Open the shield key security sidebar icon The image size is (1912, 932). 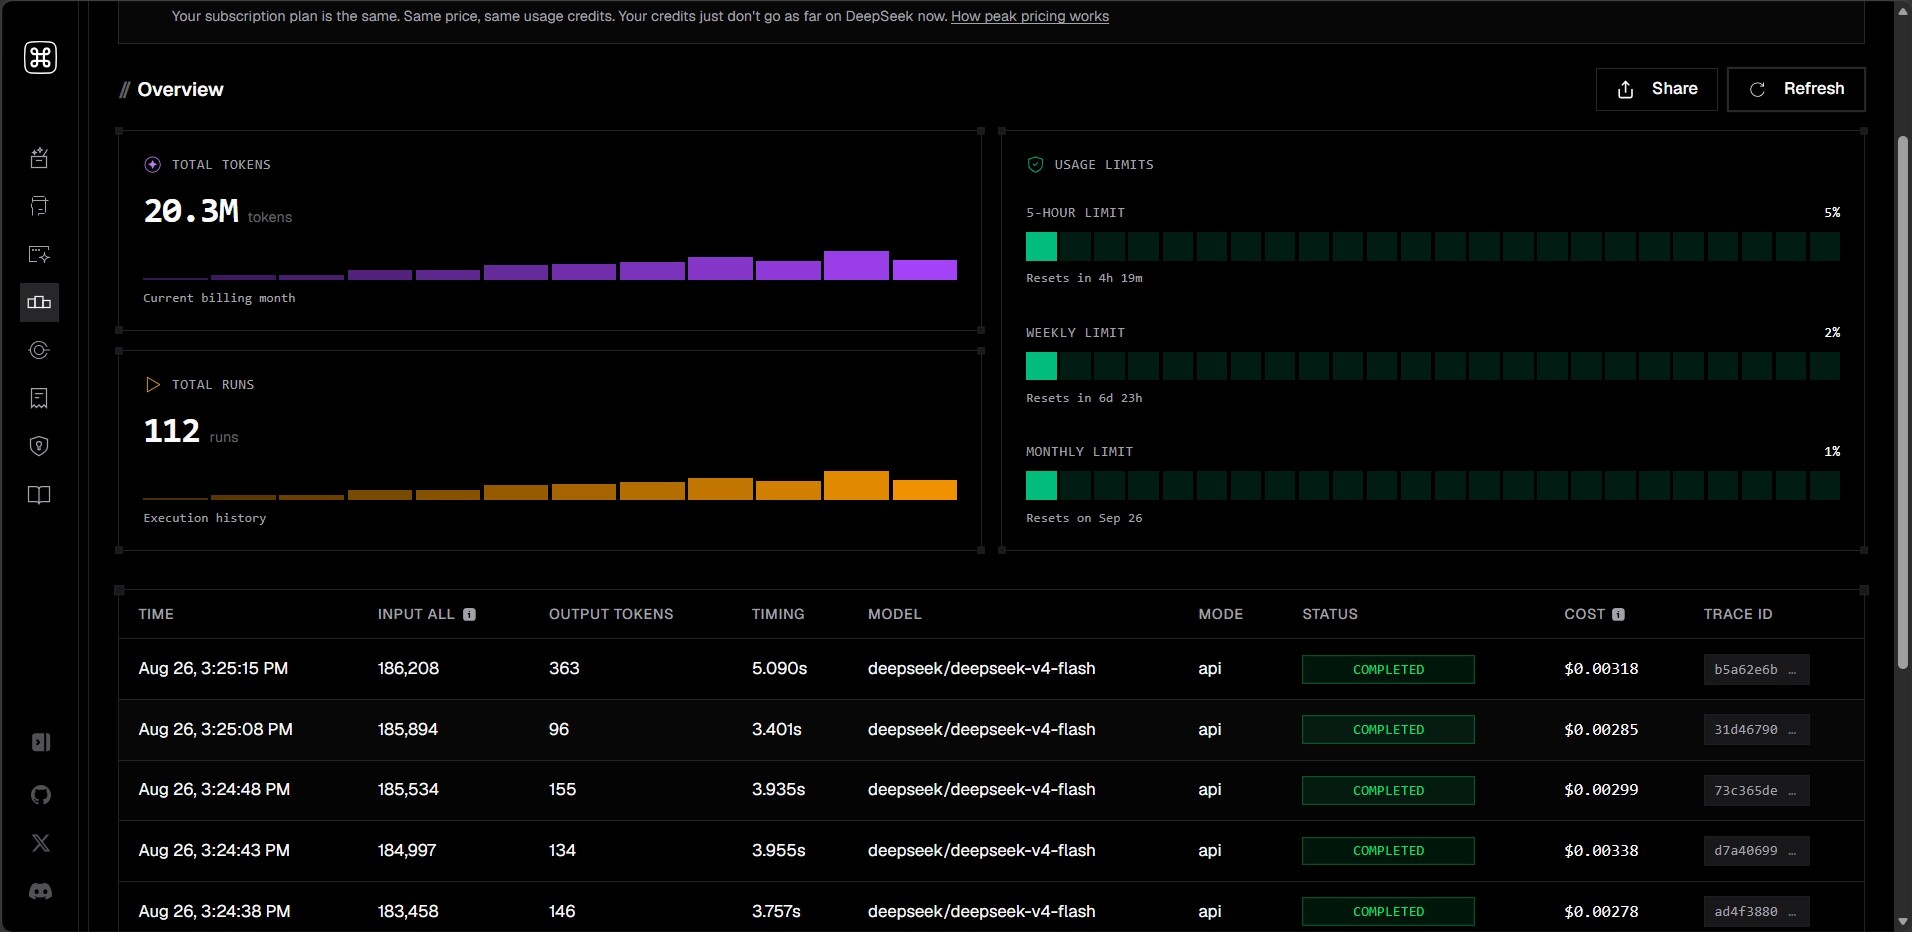click(x=39, y=446)
